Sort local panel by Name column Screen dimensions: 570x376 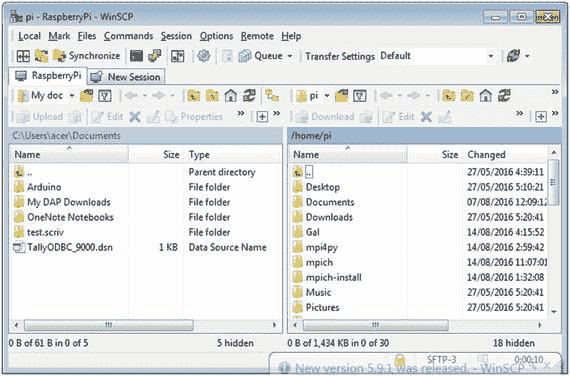[x=69, y=155]
